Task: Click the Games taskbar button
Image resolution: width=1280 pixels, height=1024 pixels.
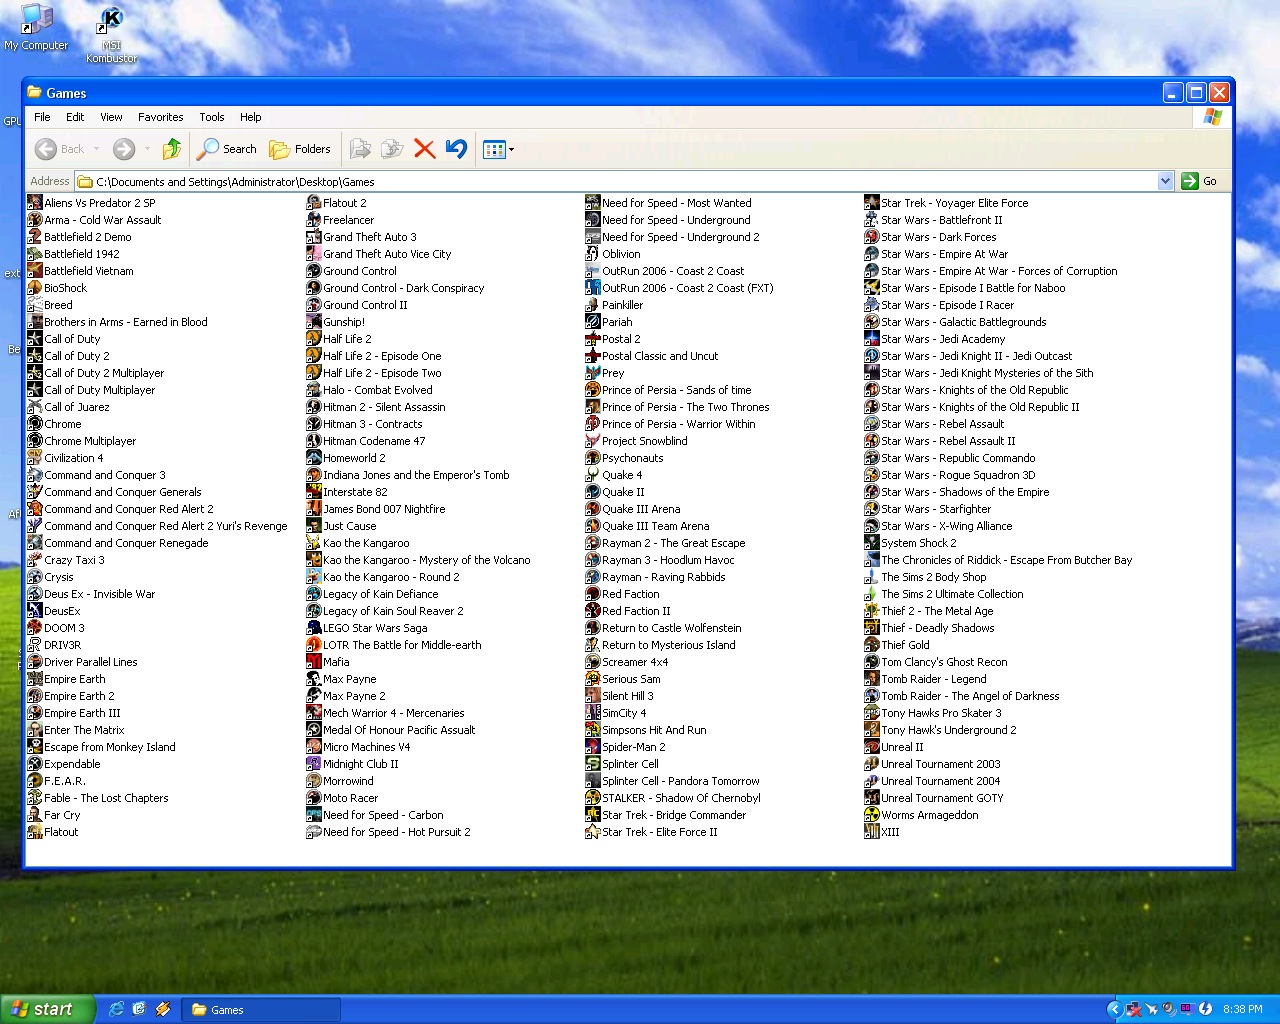Action: point(262,1010)
